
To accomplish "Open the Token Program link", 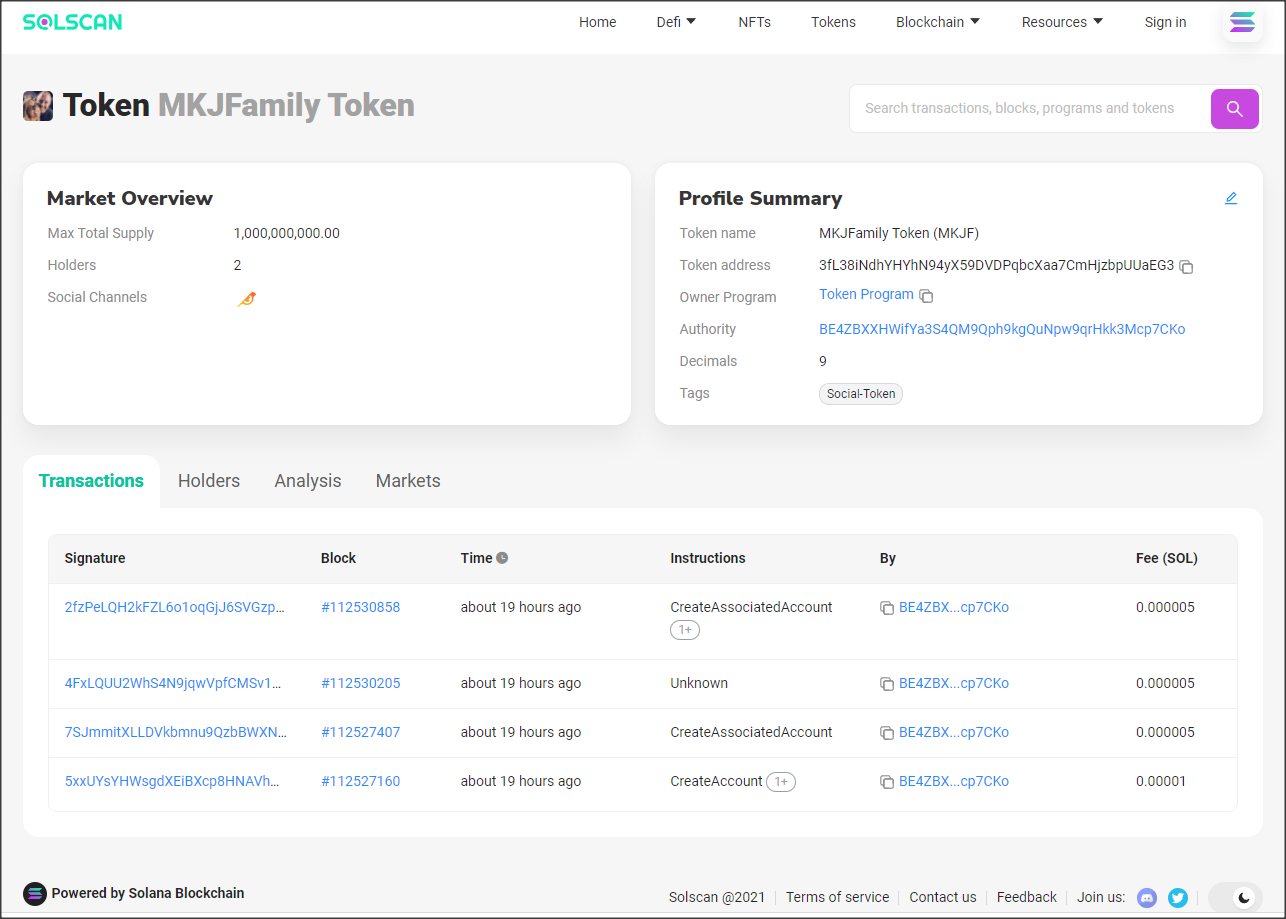I will point(866,293).
